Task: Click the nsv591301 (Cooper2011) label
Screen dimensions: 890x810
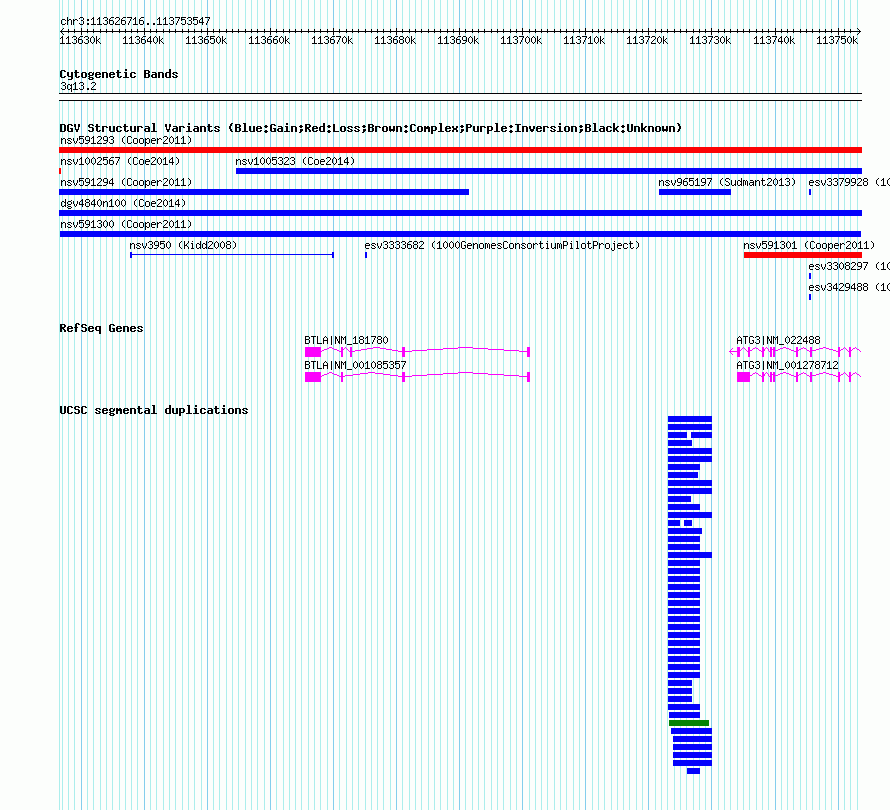Action: [x=809, y=245]
